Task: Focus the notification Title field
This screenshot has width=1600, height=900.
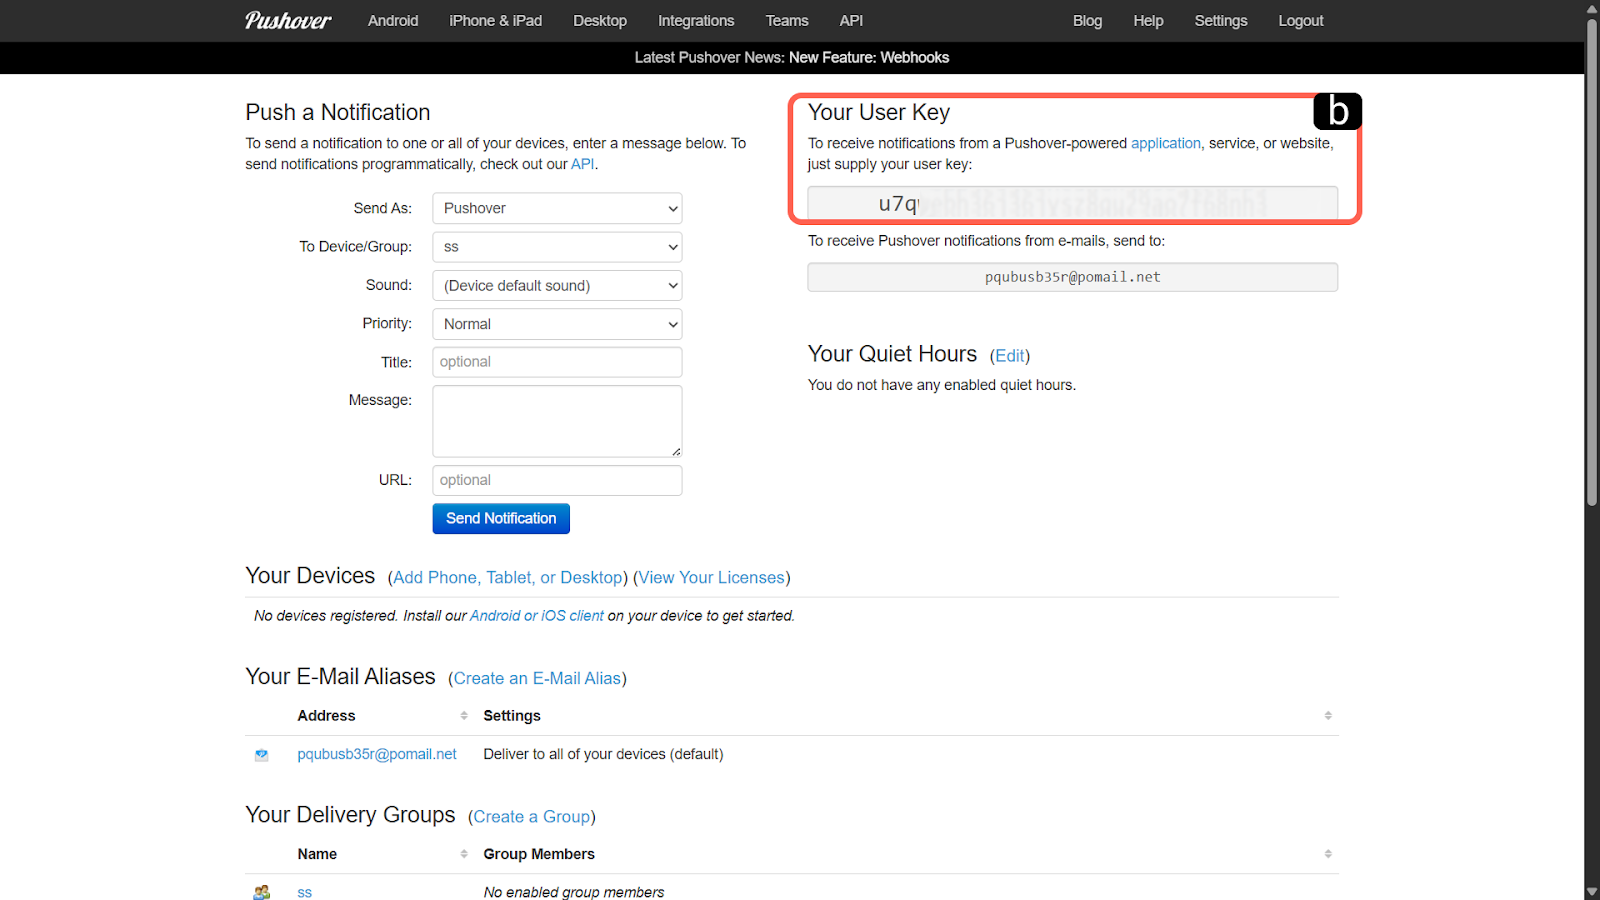Action: (557, 362)
